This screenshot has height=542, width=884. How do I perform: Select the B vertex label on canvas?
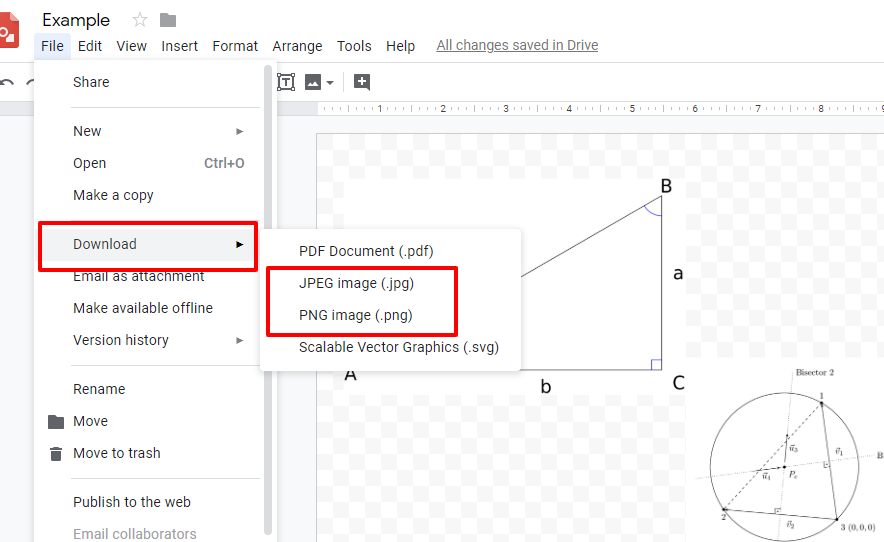[x=666, y=186]
